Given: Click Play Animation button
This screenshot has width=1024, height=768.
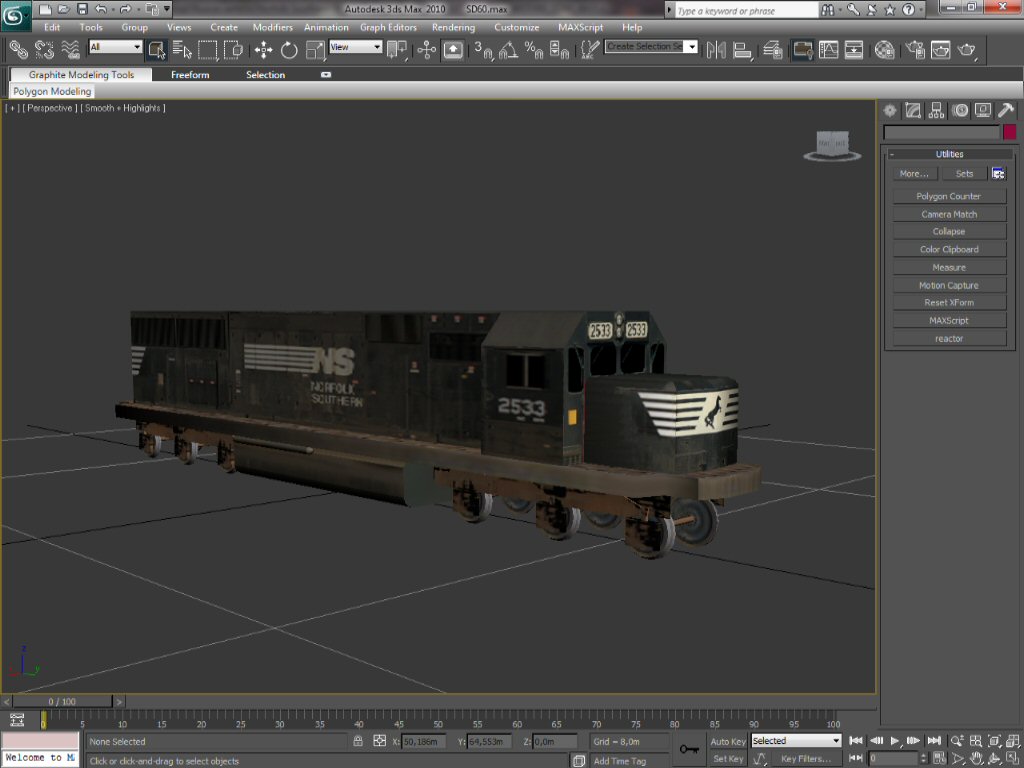Looking at the screenshot, I should click(x=895, y=741).
